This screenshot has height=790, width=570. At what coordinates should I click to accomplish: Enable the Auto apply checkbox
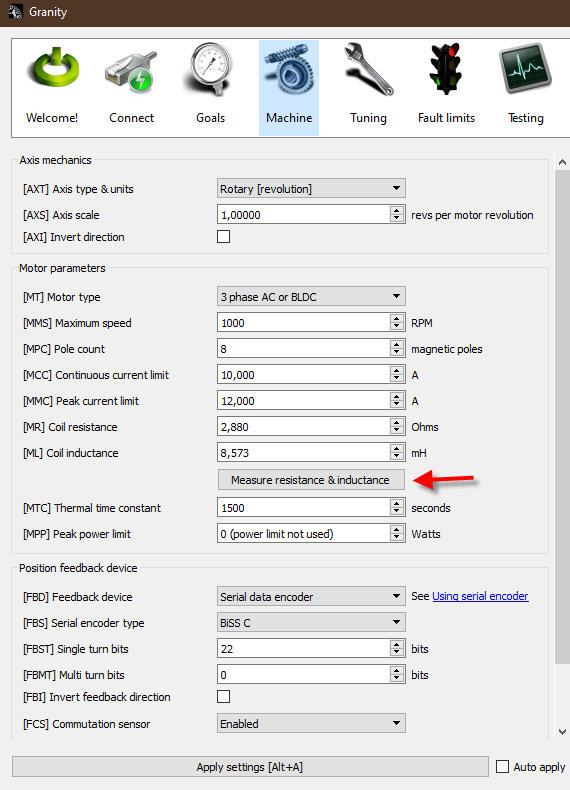pos(502,766)
